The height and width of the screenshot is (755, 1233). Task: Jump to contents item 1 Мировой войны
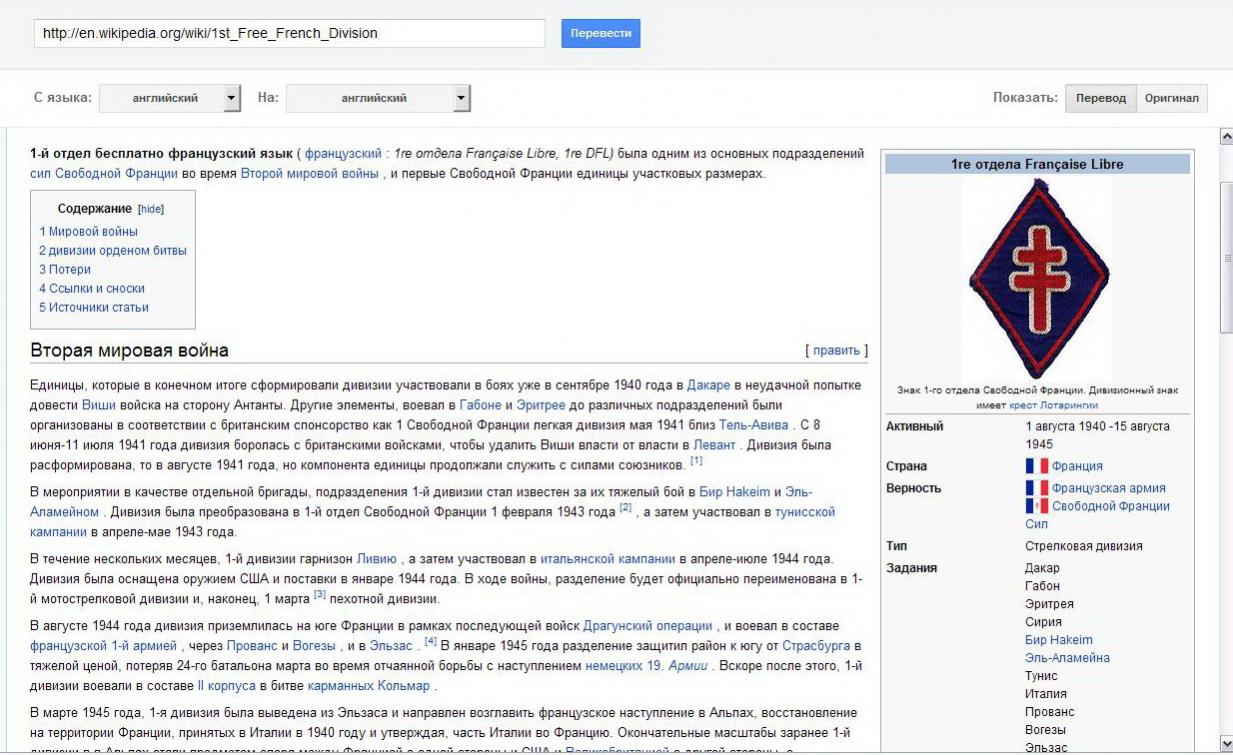click(88, 232)
